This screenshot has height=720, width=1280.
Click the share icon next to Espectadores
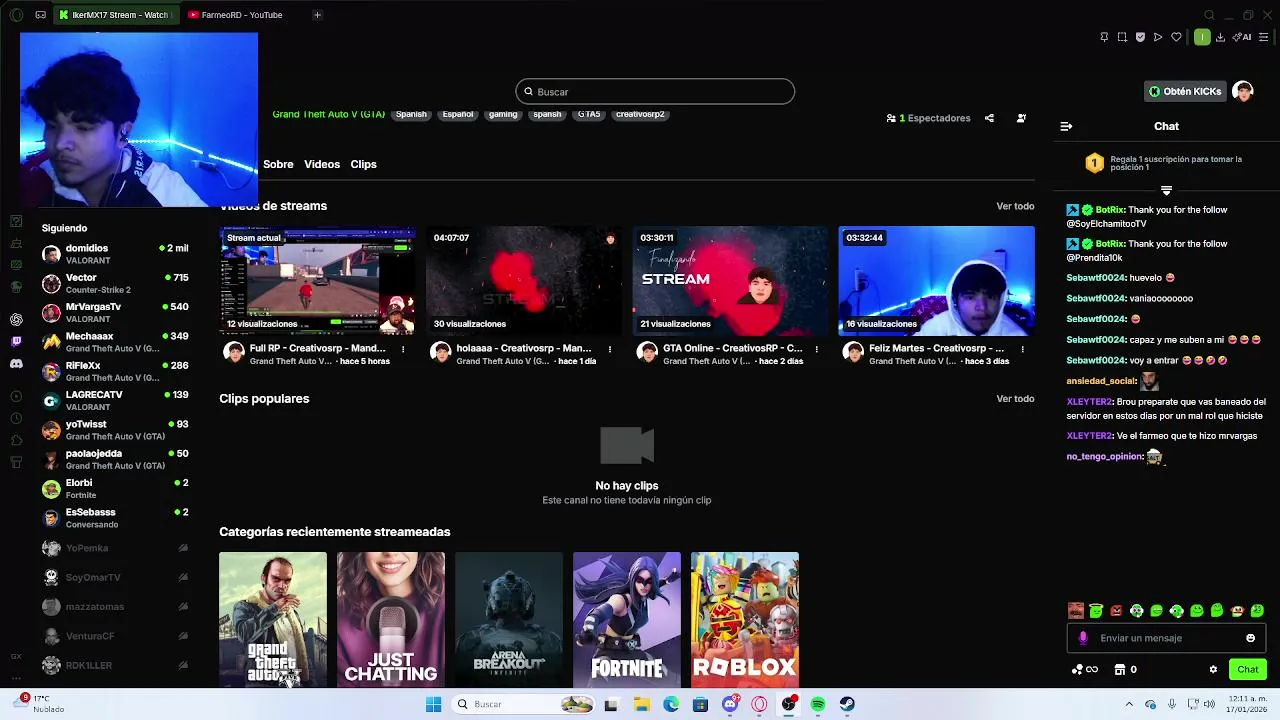[x=989, y=118]
